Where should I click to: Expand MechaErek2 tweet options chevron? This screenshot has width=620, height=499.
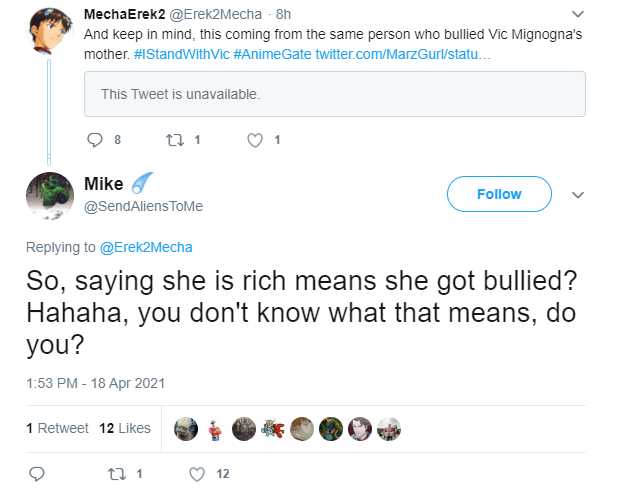(x=578, y=14)
